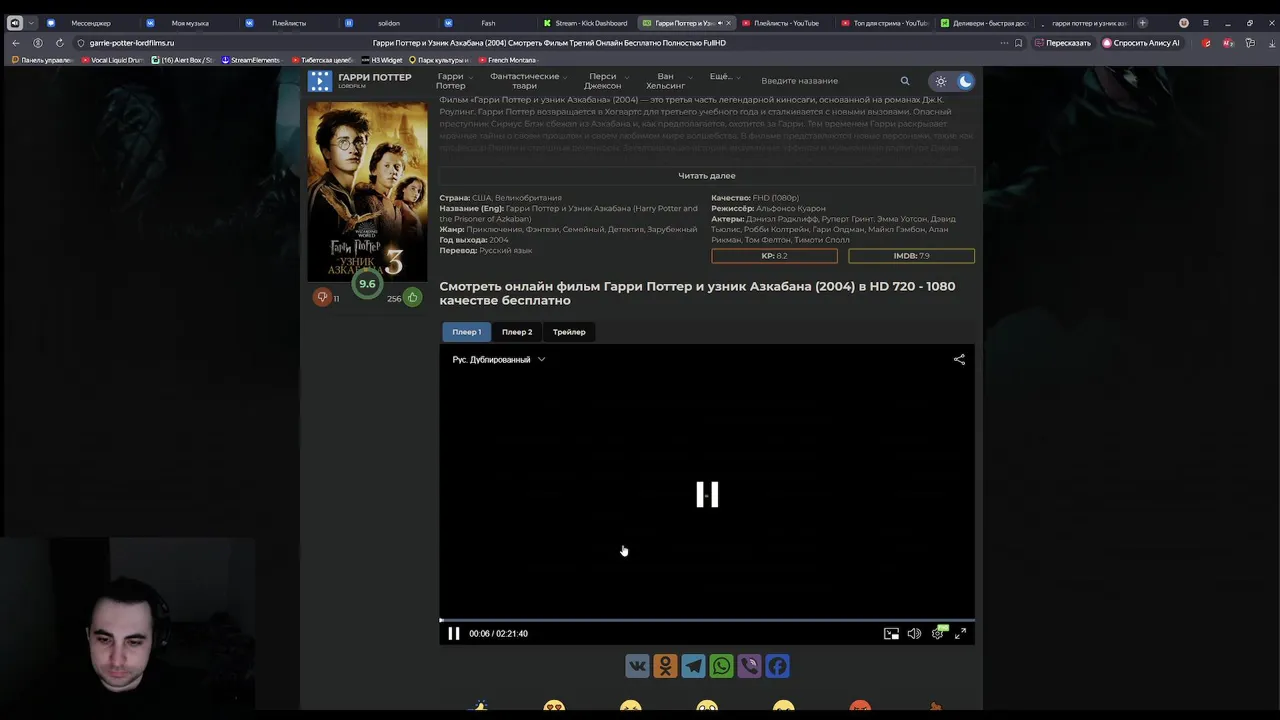The height and width of the screenshot is (720, 1280).
Task: Reload the current page
Action: tap(60, 43)
